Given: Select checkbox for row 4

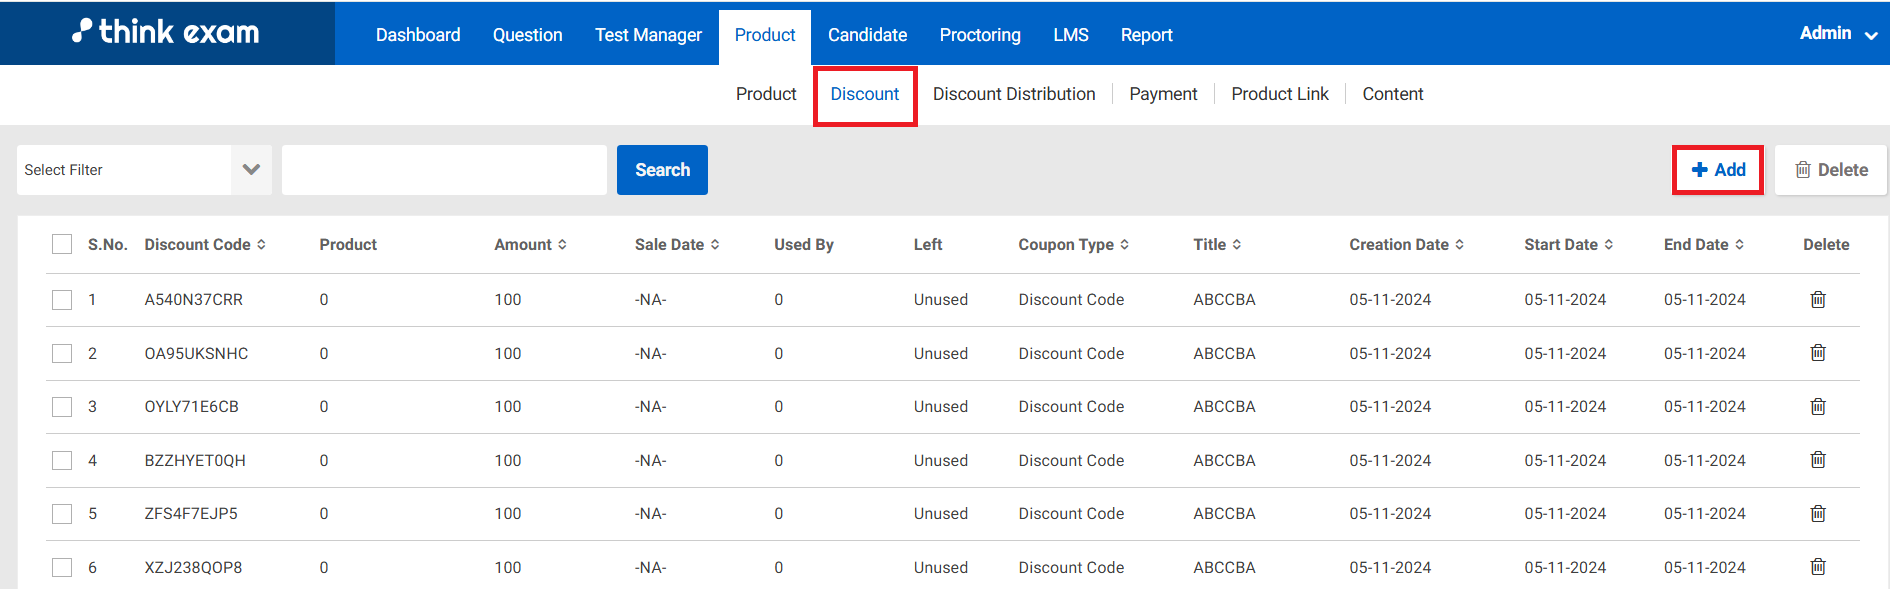Looking at the screenshot, I should (x=62, y=460).
